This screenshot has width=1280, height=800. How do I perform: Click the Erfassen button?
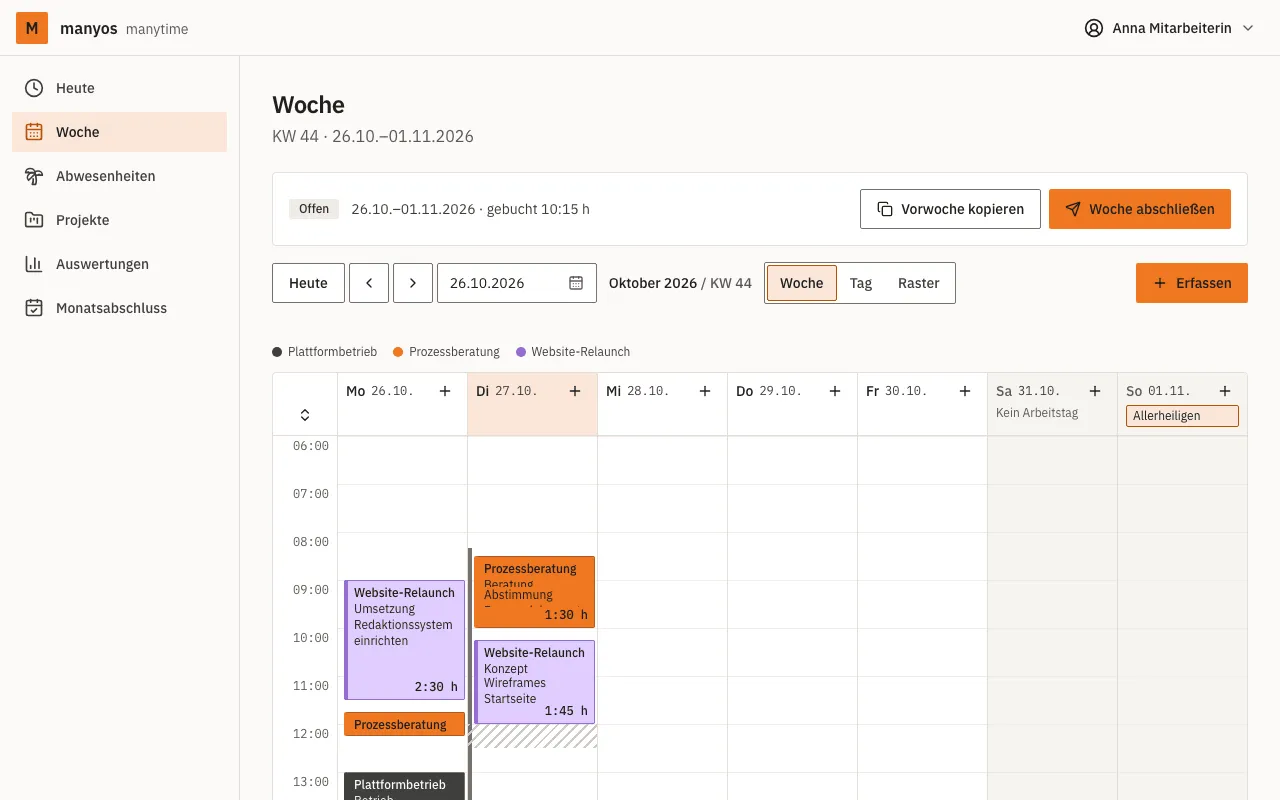[1192, 283]
